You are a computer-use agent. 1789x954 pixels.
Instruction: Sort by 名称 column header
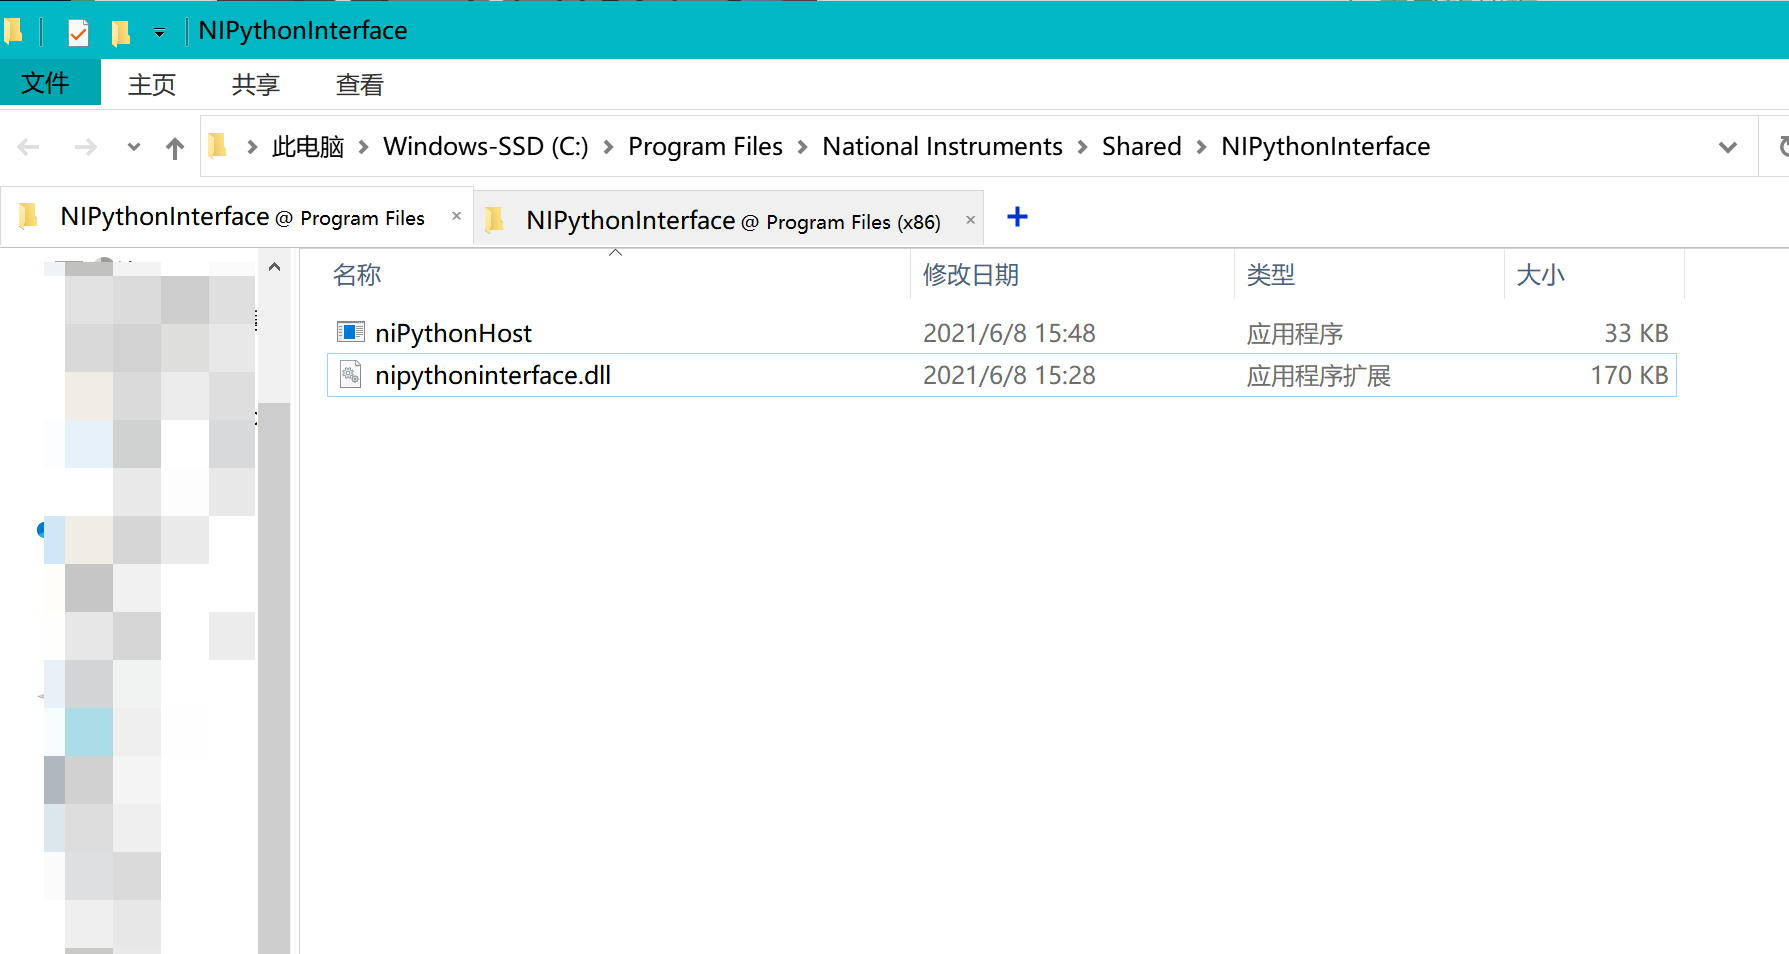pyautogui.click(x=357, y=275)
